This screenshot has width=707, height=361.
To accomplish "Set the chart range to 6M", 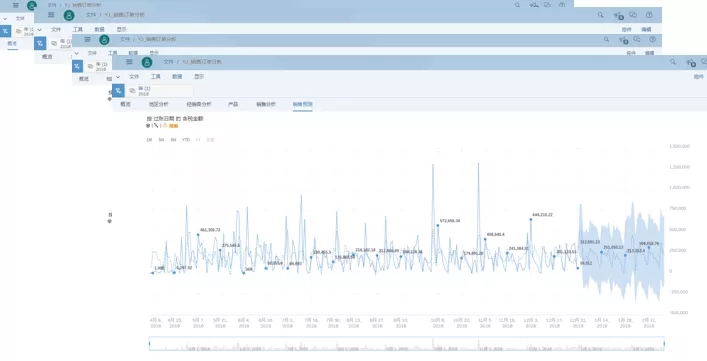I will (x=173, y=140).
